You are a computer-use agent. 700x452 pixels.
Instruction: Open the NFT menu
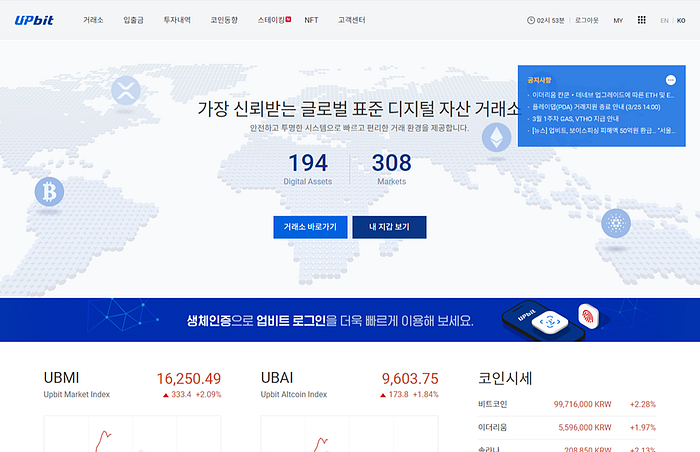click(311, 20)
